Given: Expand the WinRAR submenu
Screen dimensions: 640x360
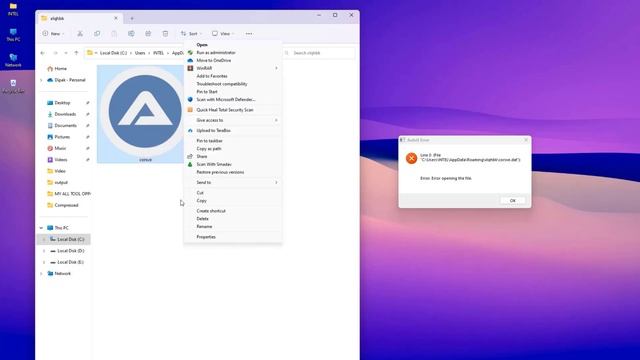Looking at the screenshot, I should pos(233,68).
